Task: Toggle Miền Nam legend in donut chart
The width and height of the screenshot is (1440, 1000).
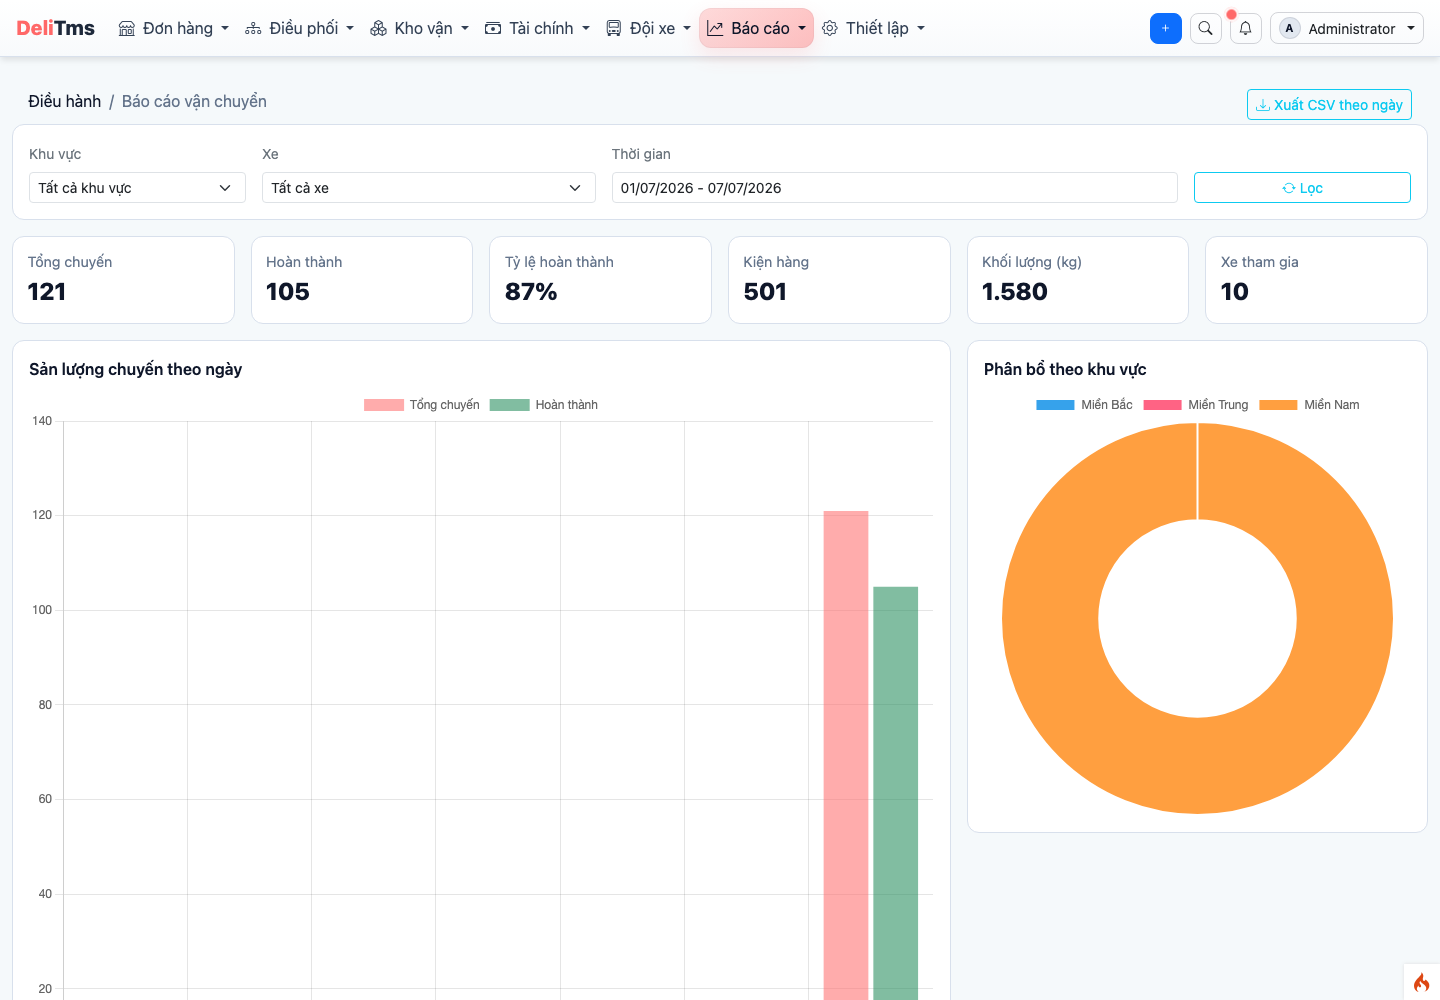Action: pyautogui.click(x=1309, y=405)
